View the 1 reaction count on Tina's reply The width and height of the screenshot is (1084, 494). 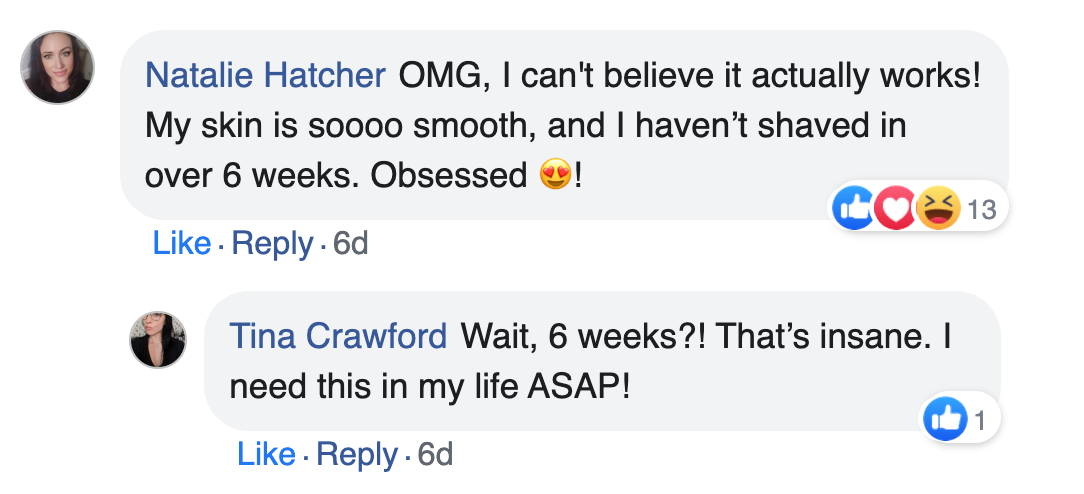[x=980, y=421]
